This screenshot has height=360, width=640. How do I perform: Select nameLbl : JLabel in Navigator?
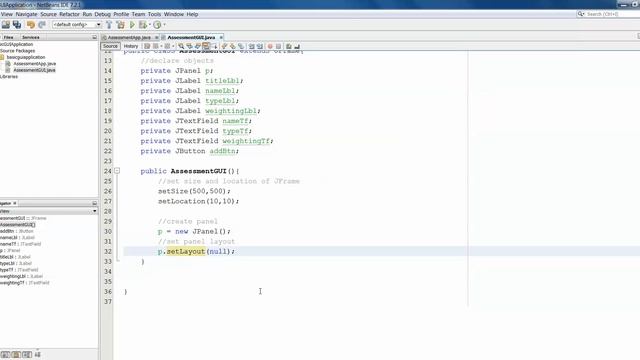coord(17,238)
